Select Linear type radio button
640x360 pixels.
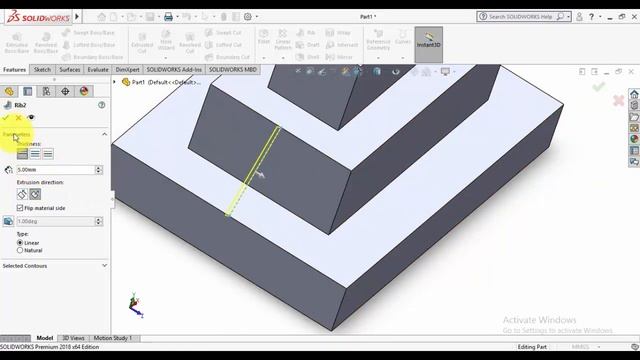pos(20,242)
